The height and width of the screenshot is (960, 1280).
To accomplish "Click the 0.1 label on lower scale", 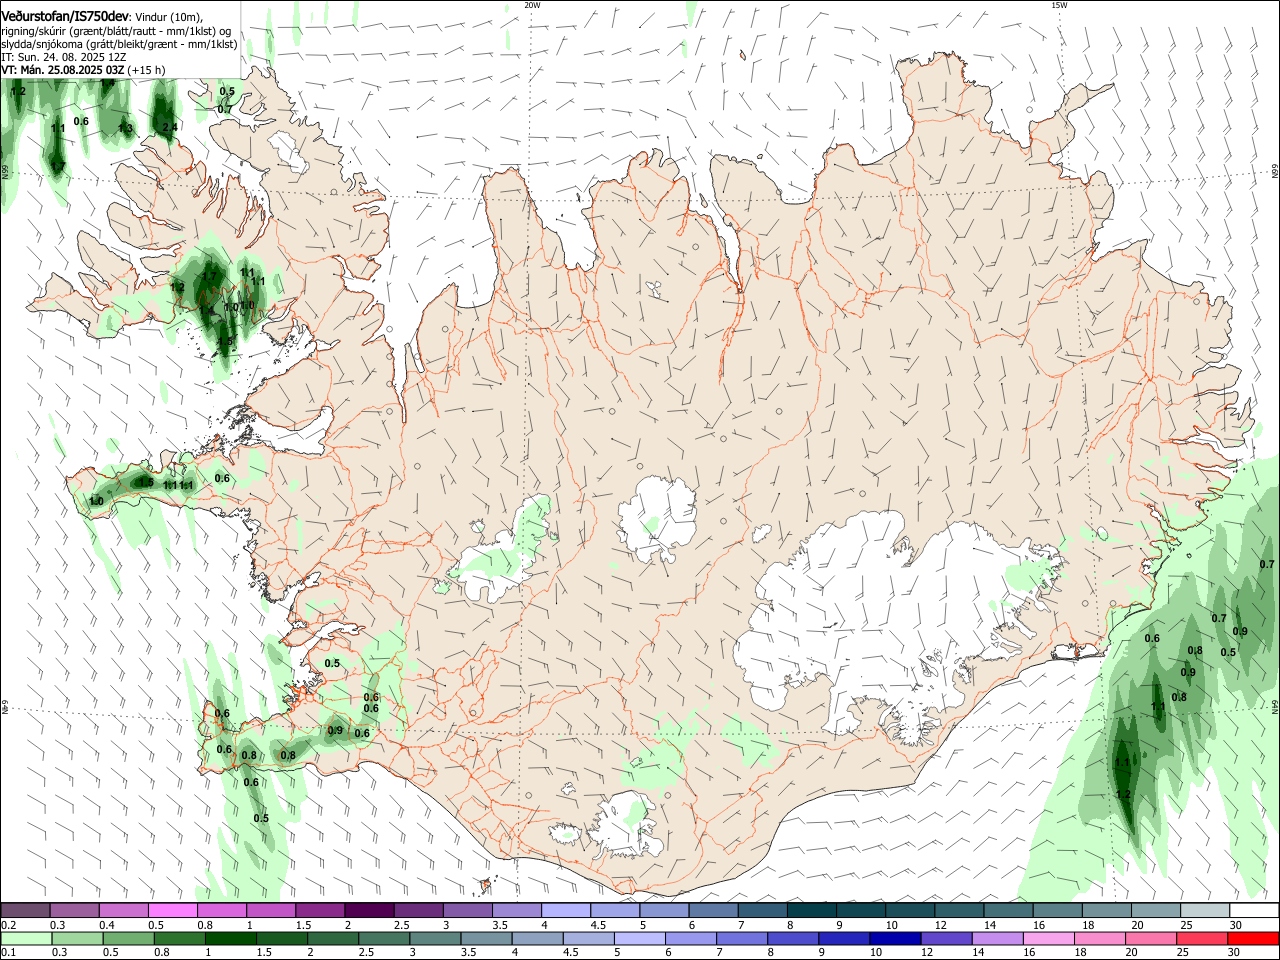I will point(8,953).
